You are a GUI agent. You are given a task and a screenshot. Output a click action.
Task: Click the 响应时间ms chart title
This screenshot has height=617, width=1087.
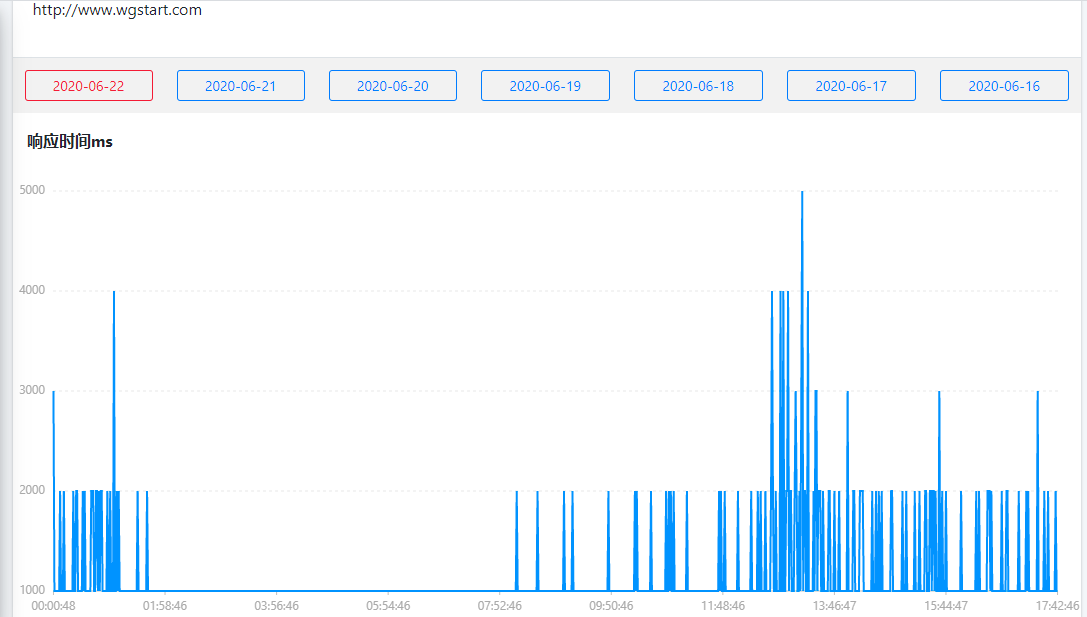tap(70, 141)
